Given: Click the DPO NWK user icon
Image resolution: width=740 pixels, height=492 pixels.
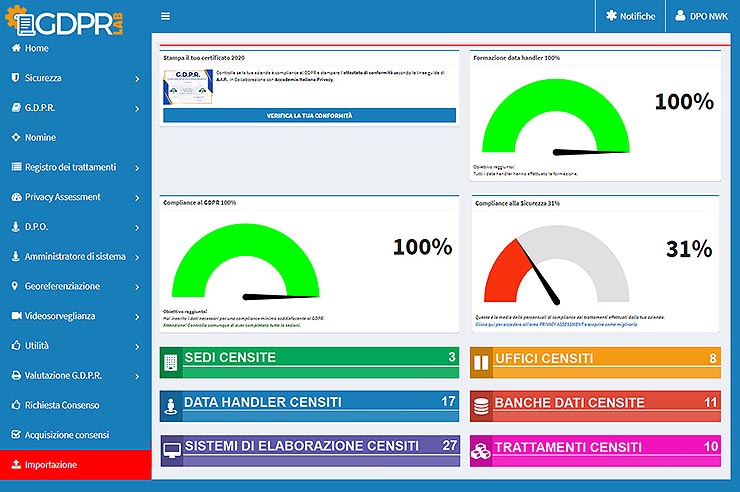Looking at the screenshot, I should click(x=680, y=16).
